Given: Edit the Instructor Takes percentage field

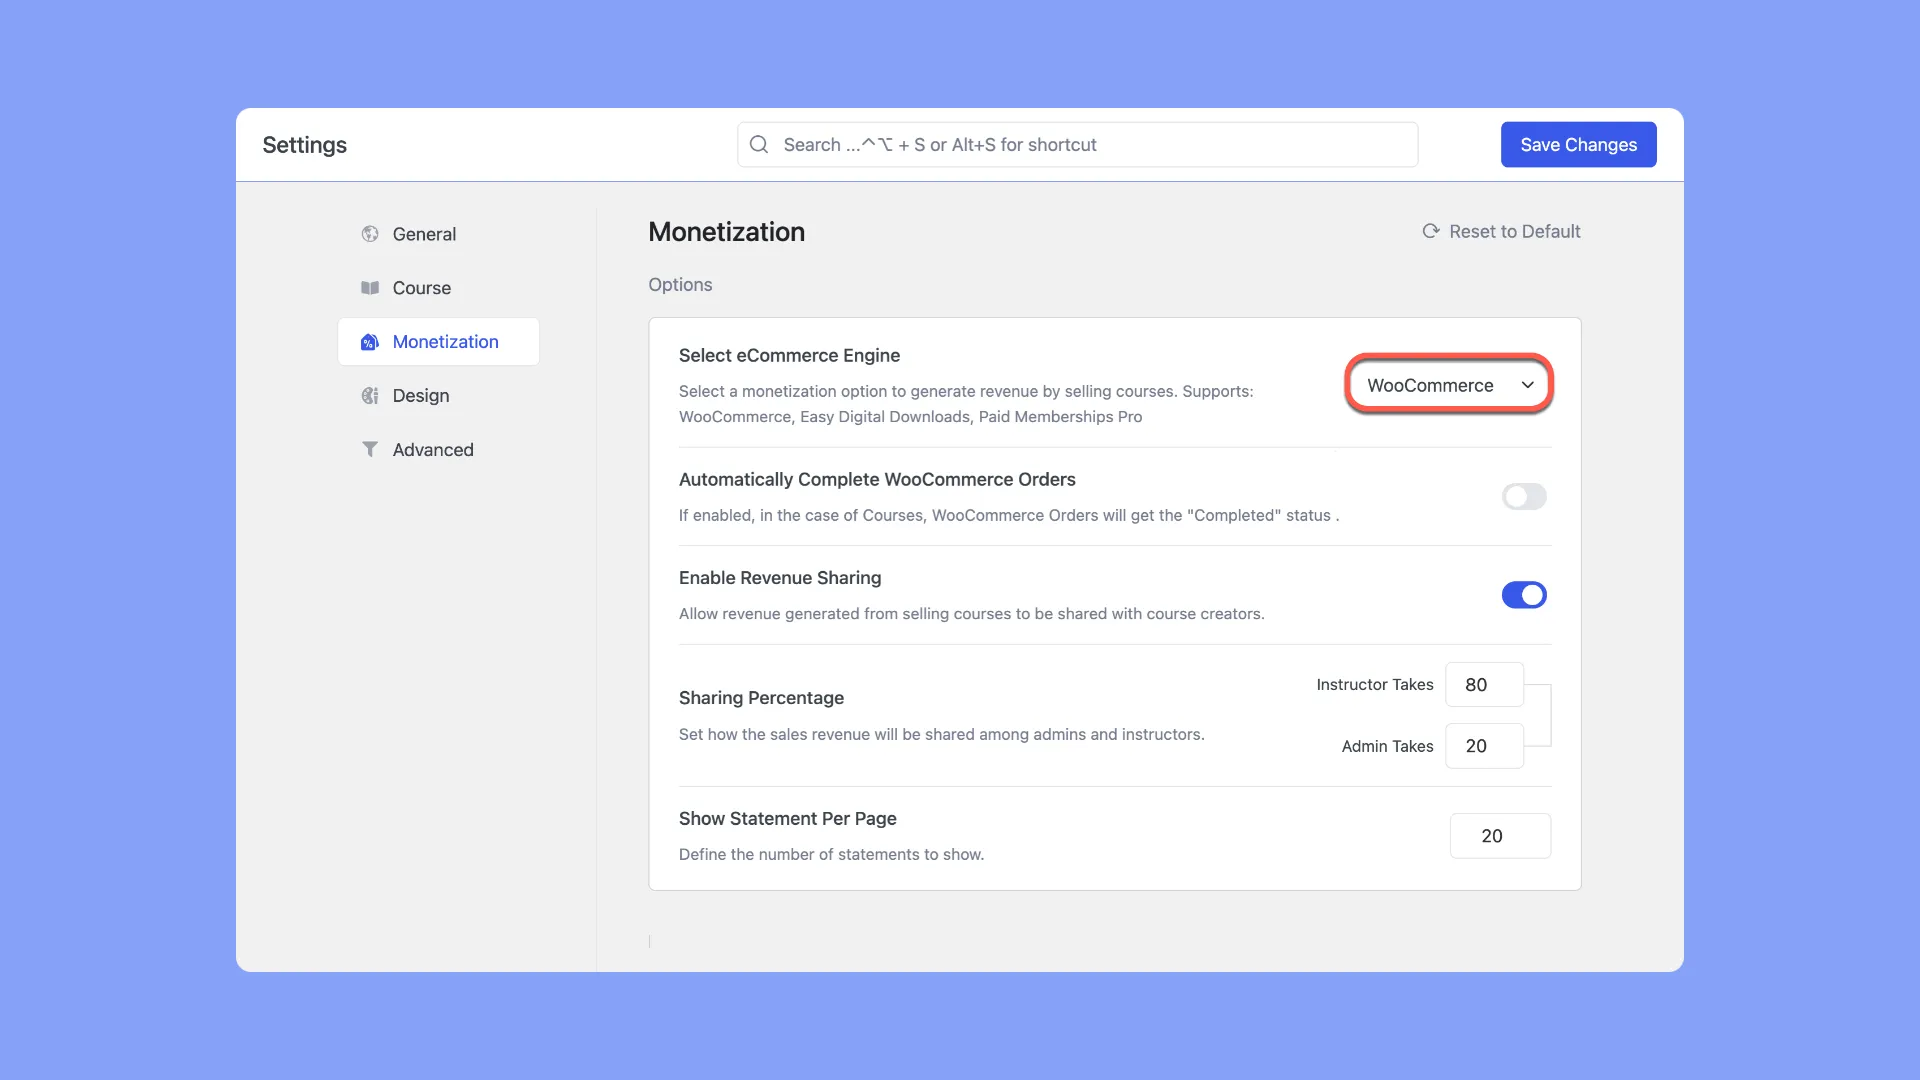Looking at the screenshot, I should tap(1484, 684).
